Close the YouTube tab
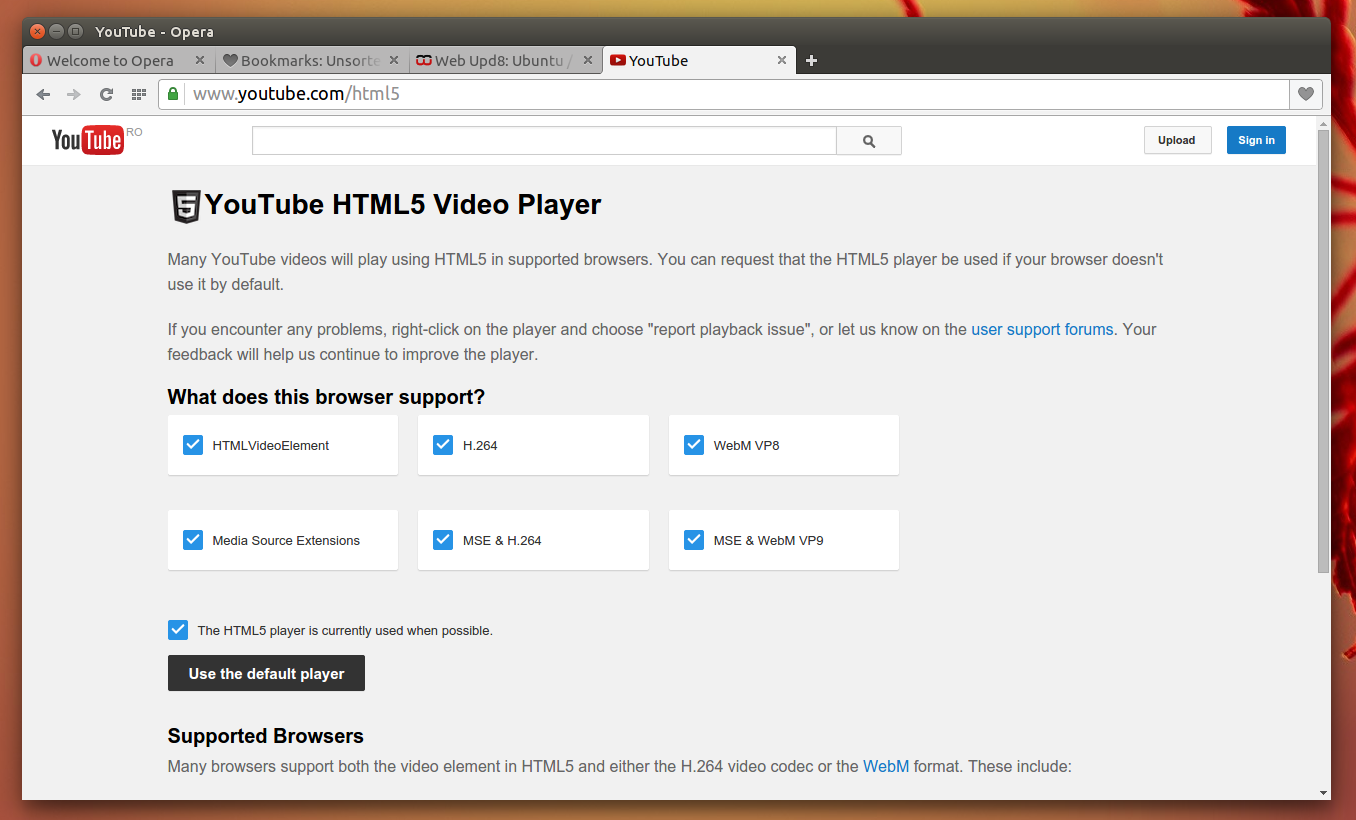The image size is (1356, 820). coord(782,60)
